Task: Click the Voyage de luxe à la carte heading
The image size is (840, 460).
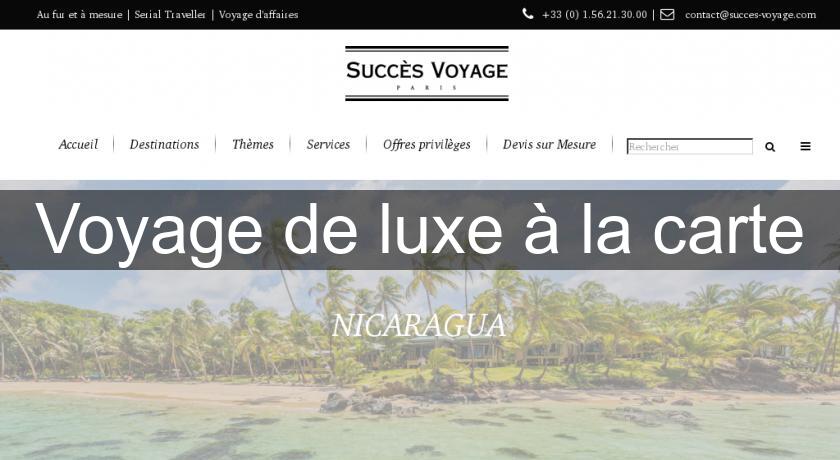Action: [x=420, y=230]
